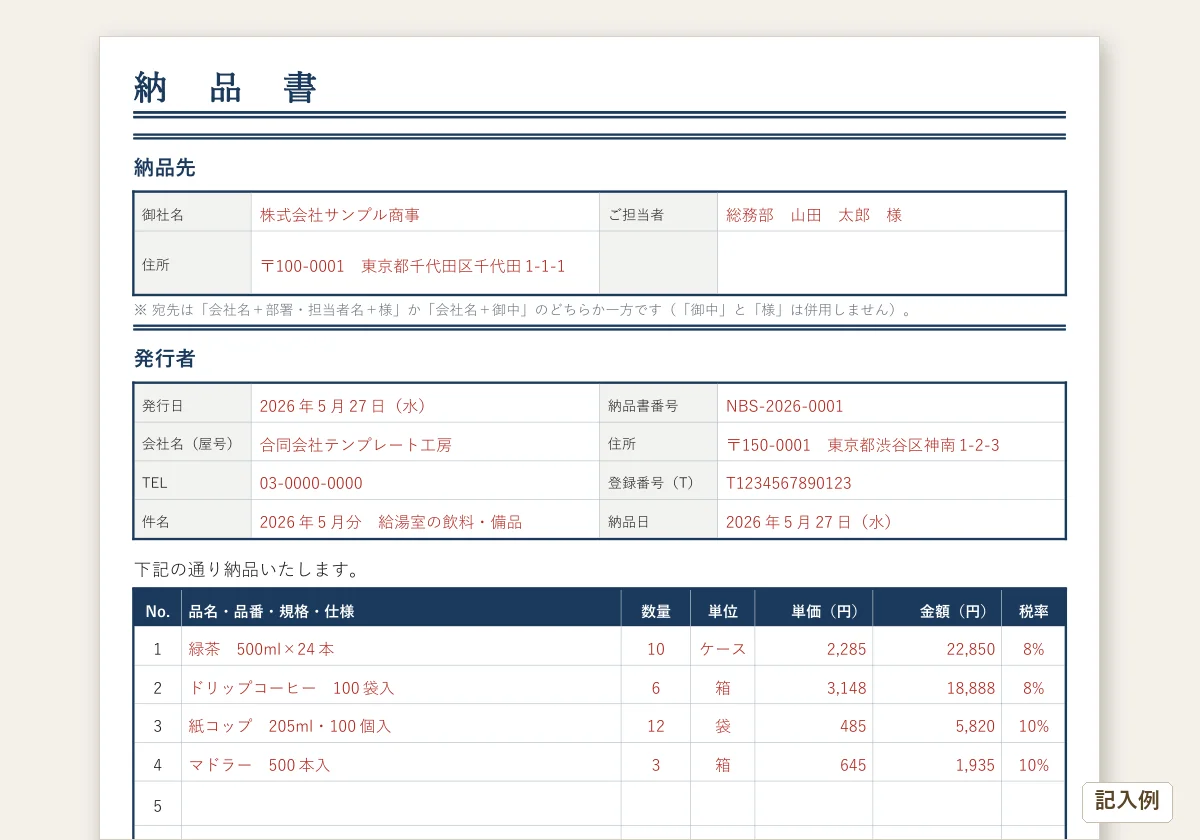The width and height of the screenshot is (1200, 840).
Task: Click the 御社名 label cell
Action: pyautogui.click(x=193, y=214)
